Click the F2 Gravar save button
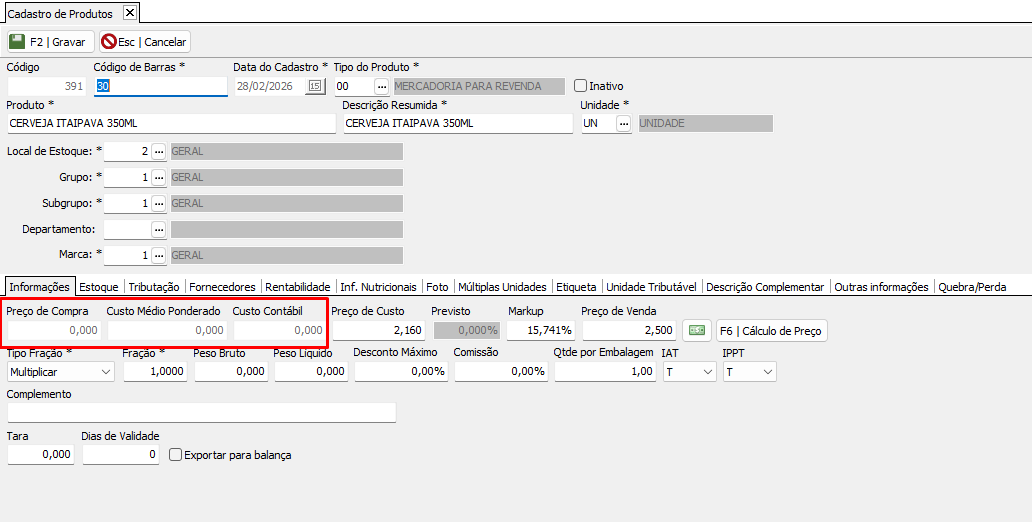This screenshot has height=522, width=1032. [48, 42]
